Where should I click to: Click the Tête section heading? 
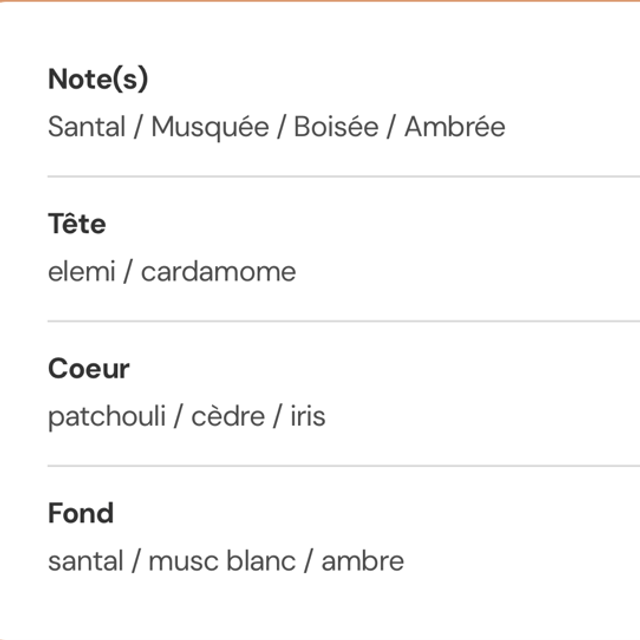tap(77, 224)
